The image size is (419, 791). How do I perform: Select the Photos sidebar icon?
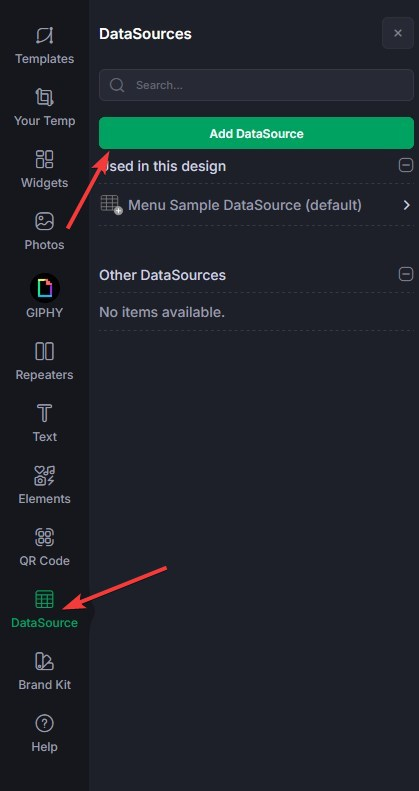pyautogui.click(x=44, y=221)
